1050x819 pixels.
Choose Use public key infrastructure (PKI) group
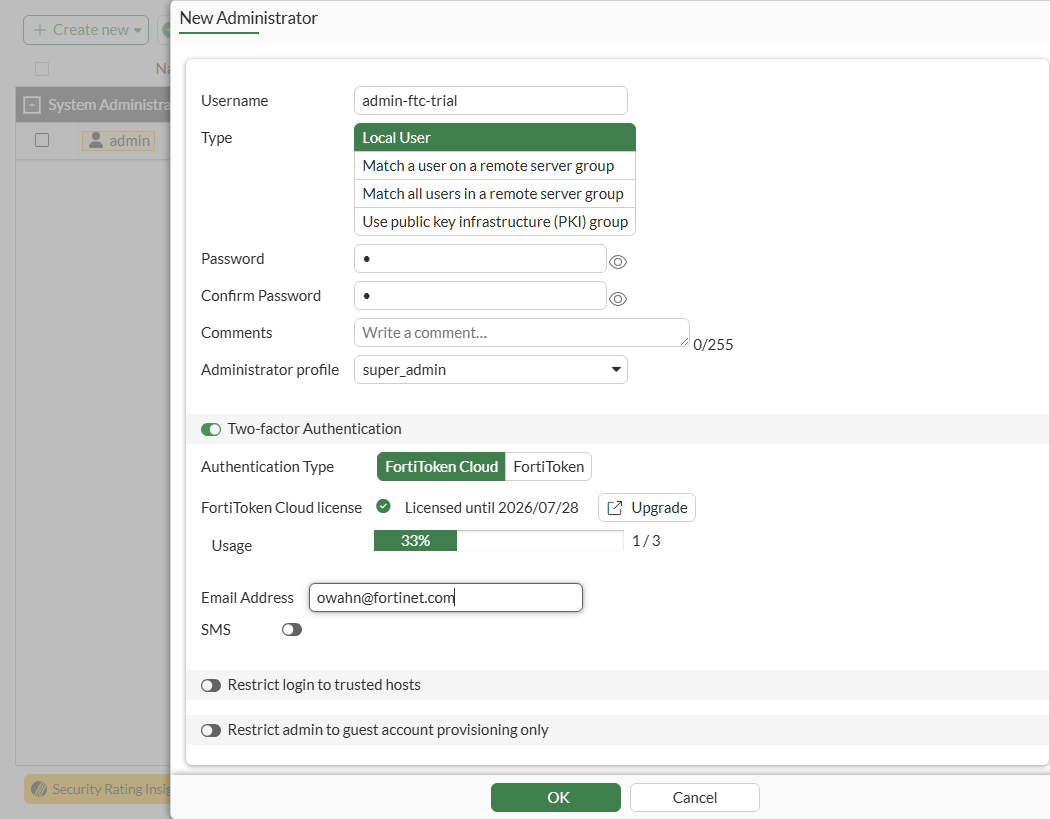495,222
